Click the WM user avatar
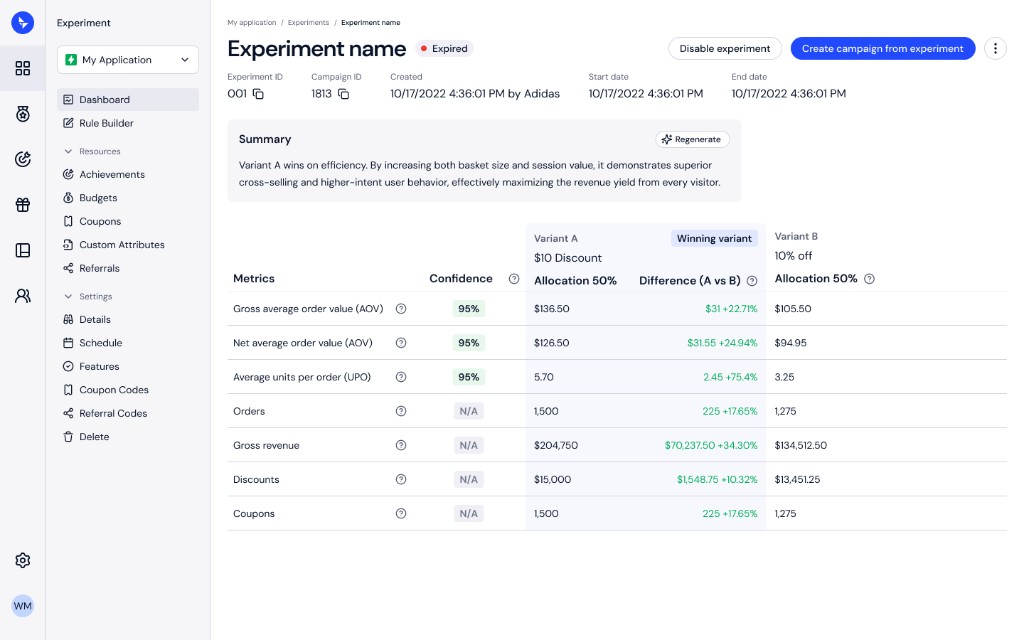The image size is (1024, 640). click(x=22, y=606)
